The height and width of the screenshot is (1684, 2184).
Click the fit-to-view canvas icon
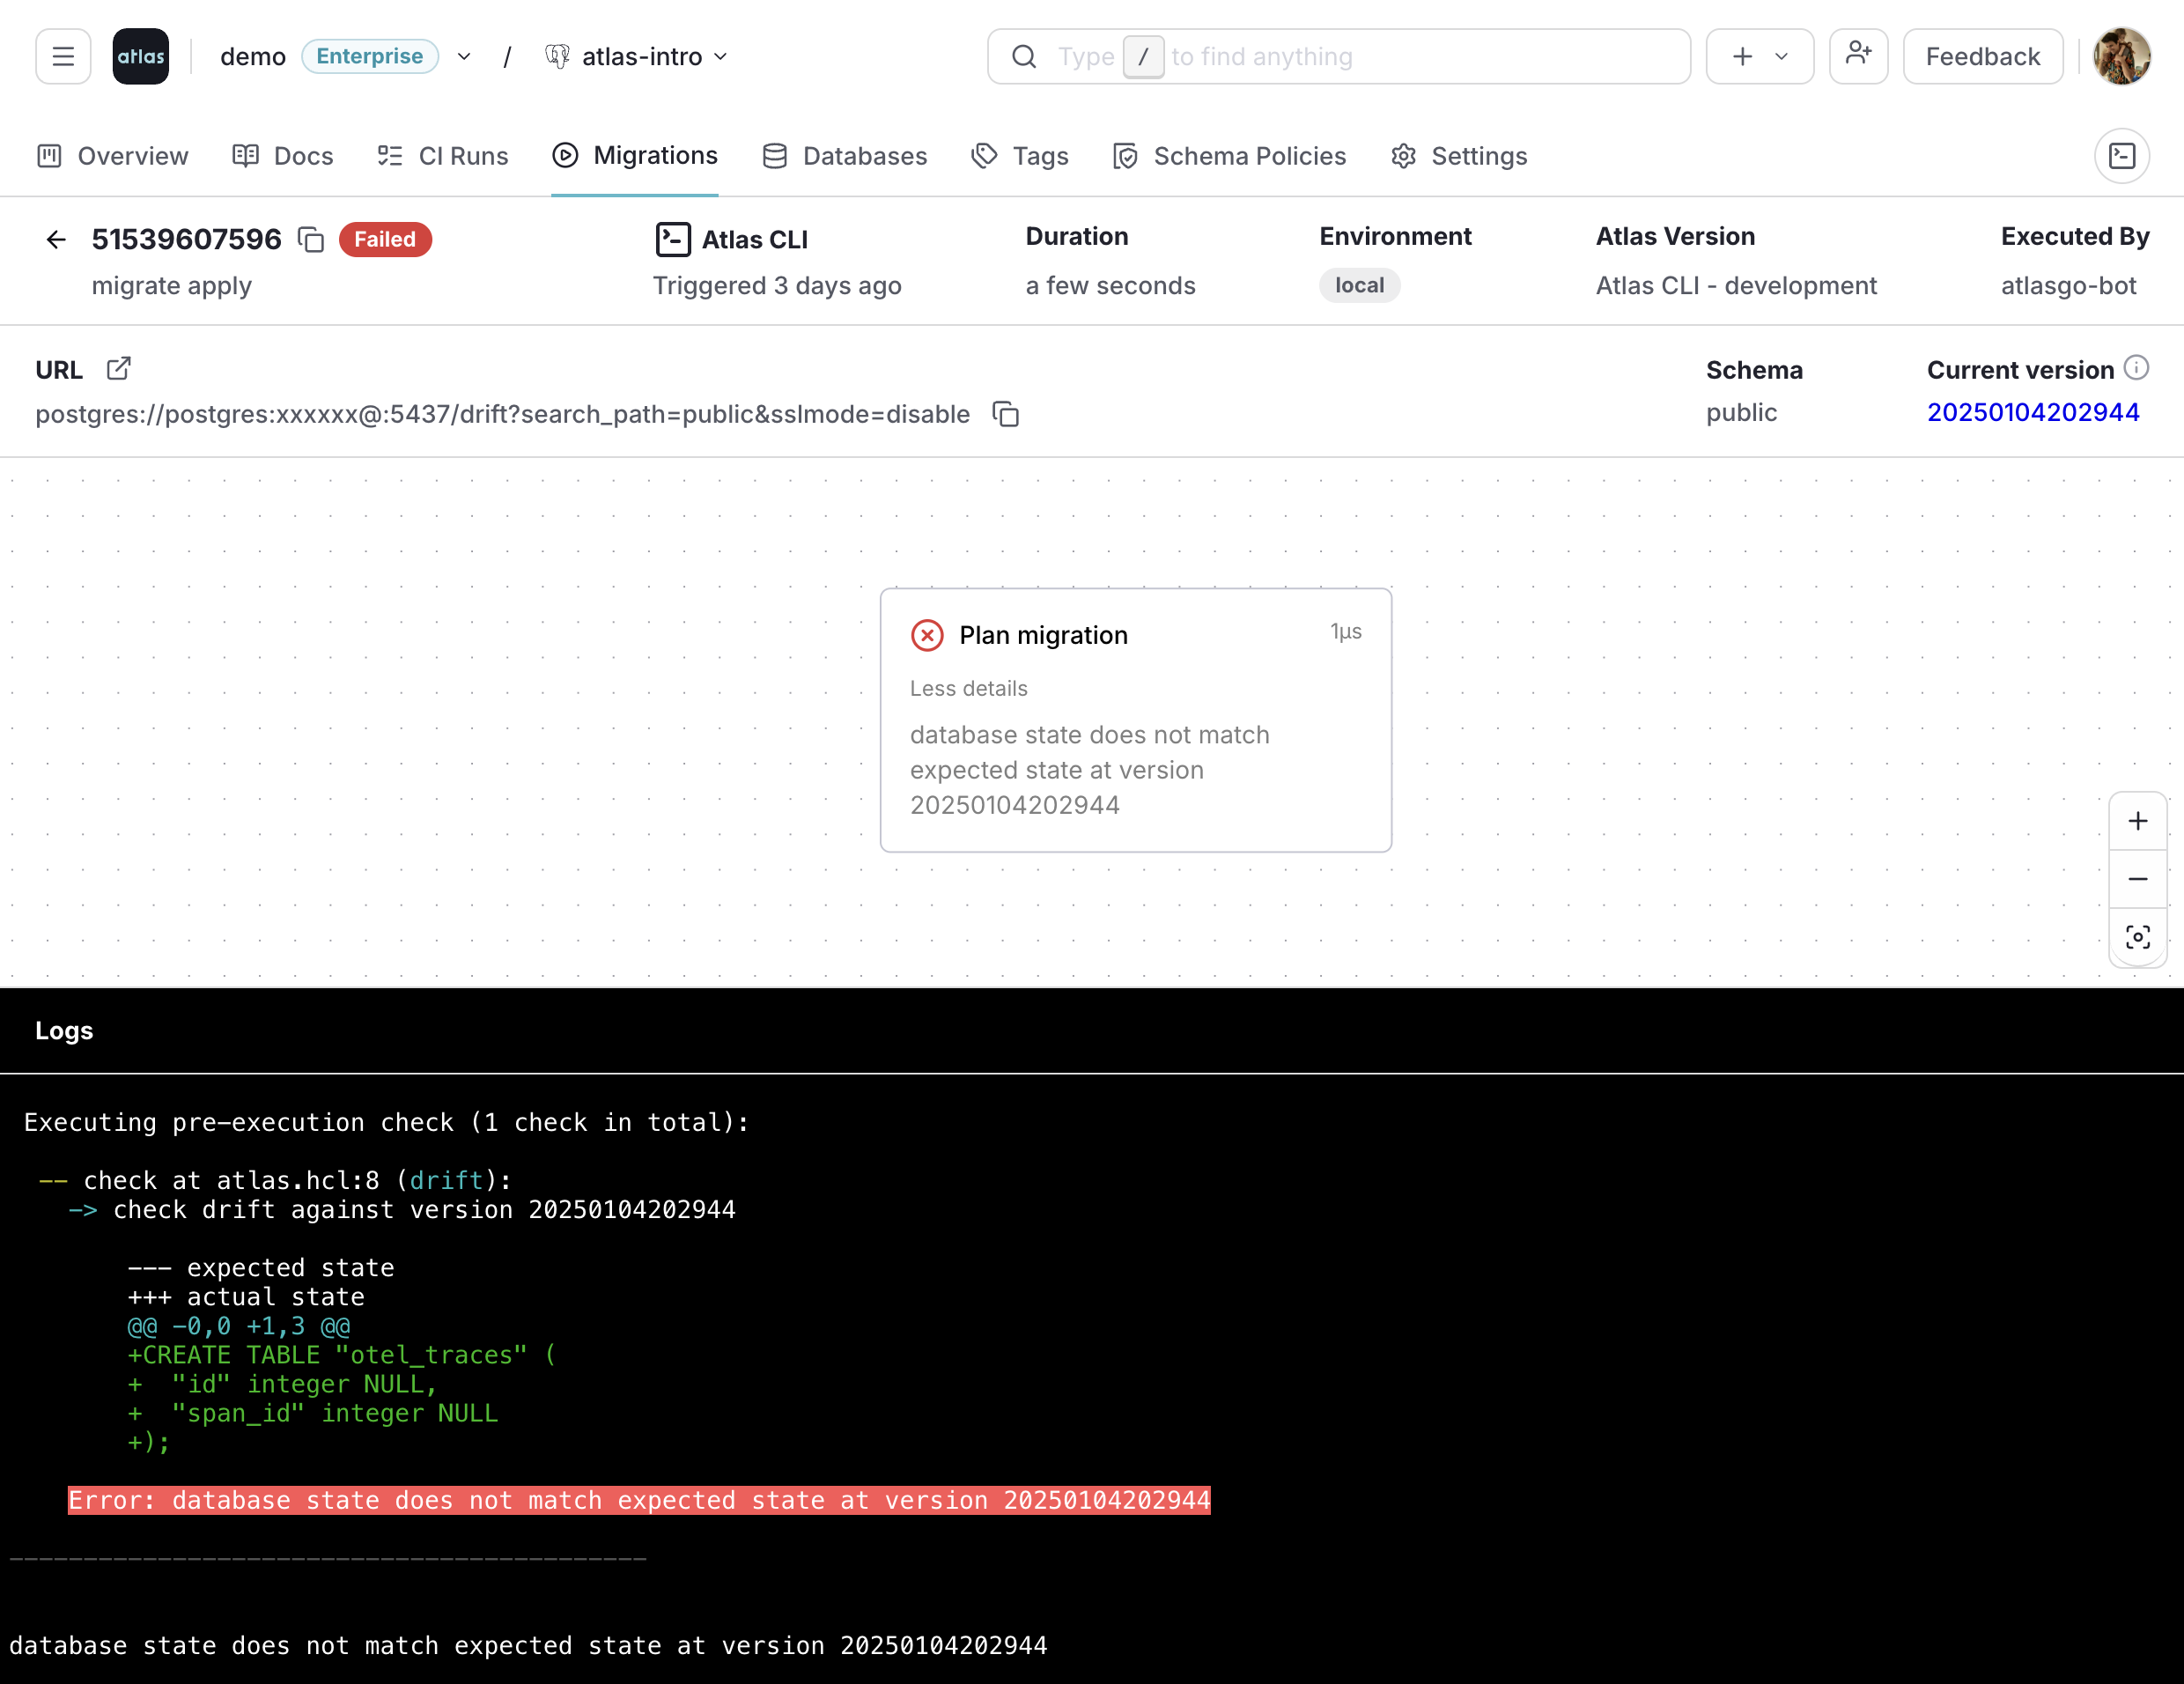(2139, 937)
